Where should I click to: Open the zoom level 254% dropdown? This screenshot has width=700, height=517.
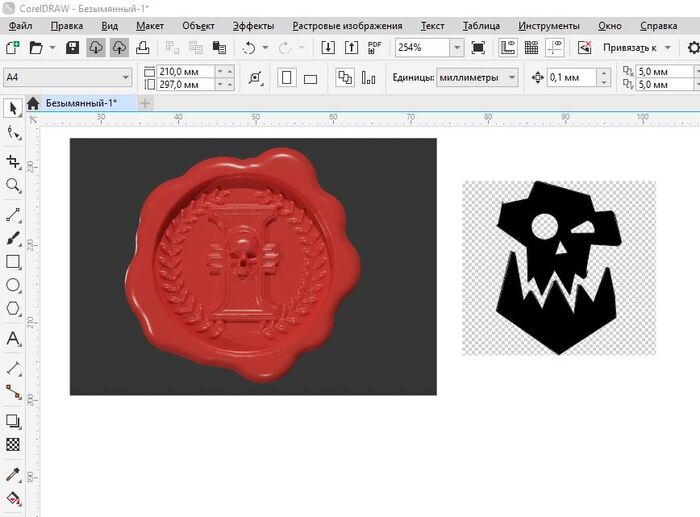click(x=456, y=47)
